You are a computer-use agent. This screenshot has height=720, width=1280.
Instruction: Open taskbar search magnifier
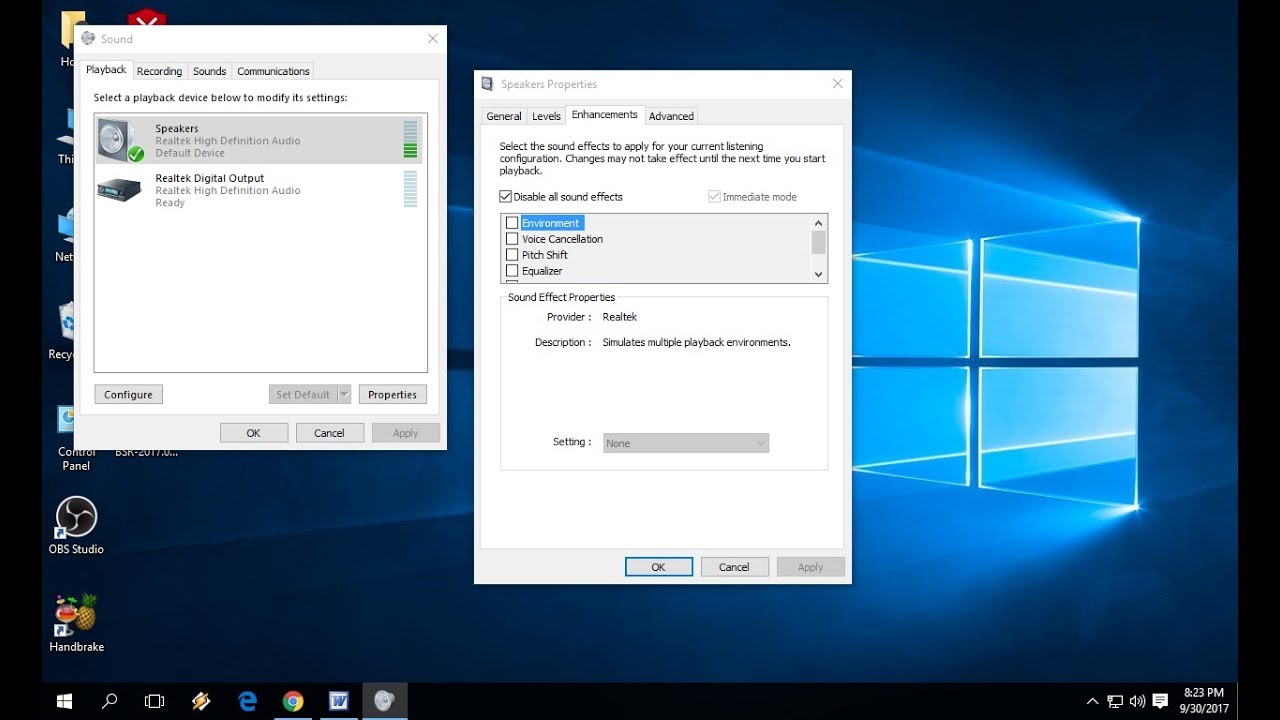pos(110,701)
